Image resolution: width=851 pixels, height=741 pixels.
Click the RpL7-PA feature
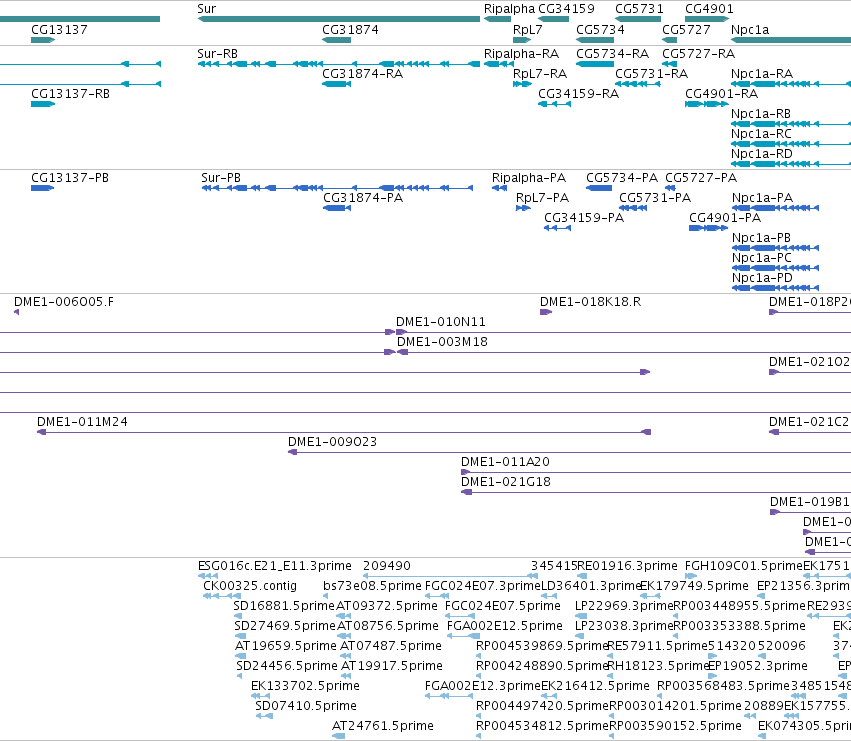[523, 208]
